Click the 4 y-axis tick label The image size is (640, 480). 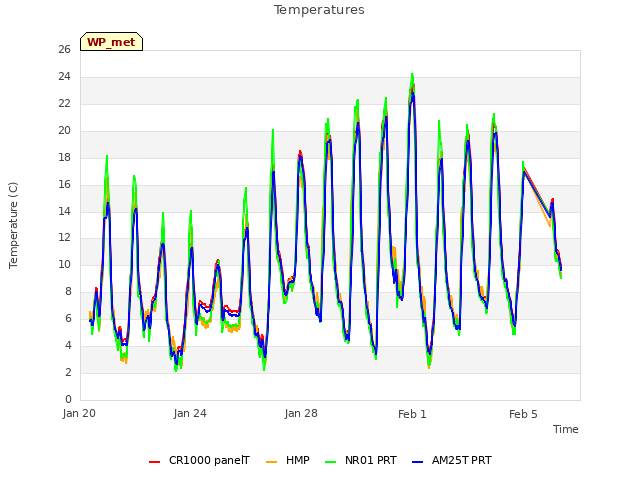[68, 345]
